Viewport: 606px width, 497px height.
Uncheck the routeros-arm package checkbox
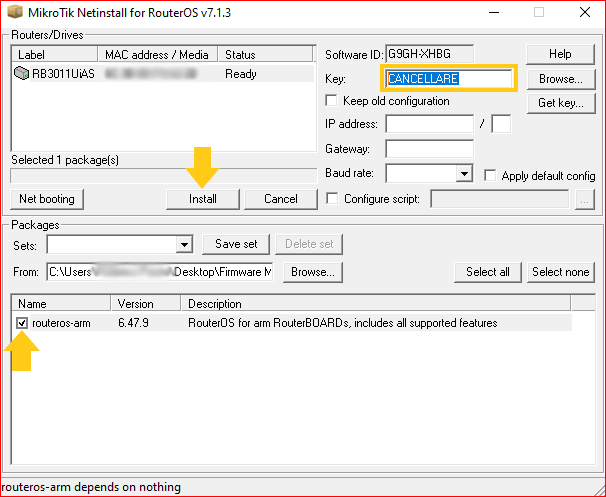[22, 323]
